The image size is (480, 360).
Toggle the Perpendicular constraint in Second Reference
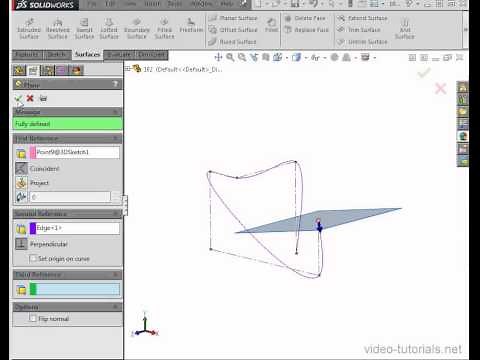coord(21,244)
